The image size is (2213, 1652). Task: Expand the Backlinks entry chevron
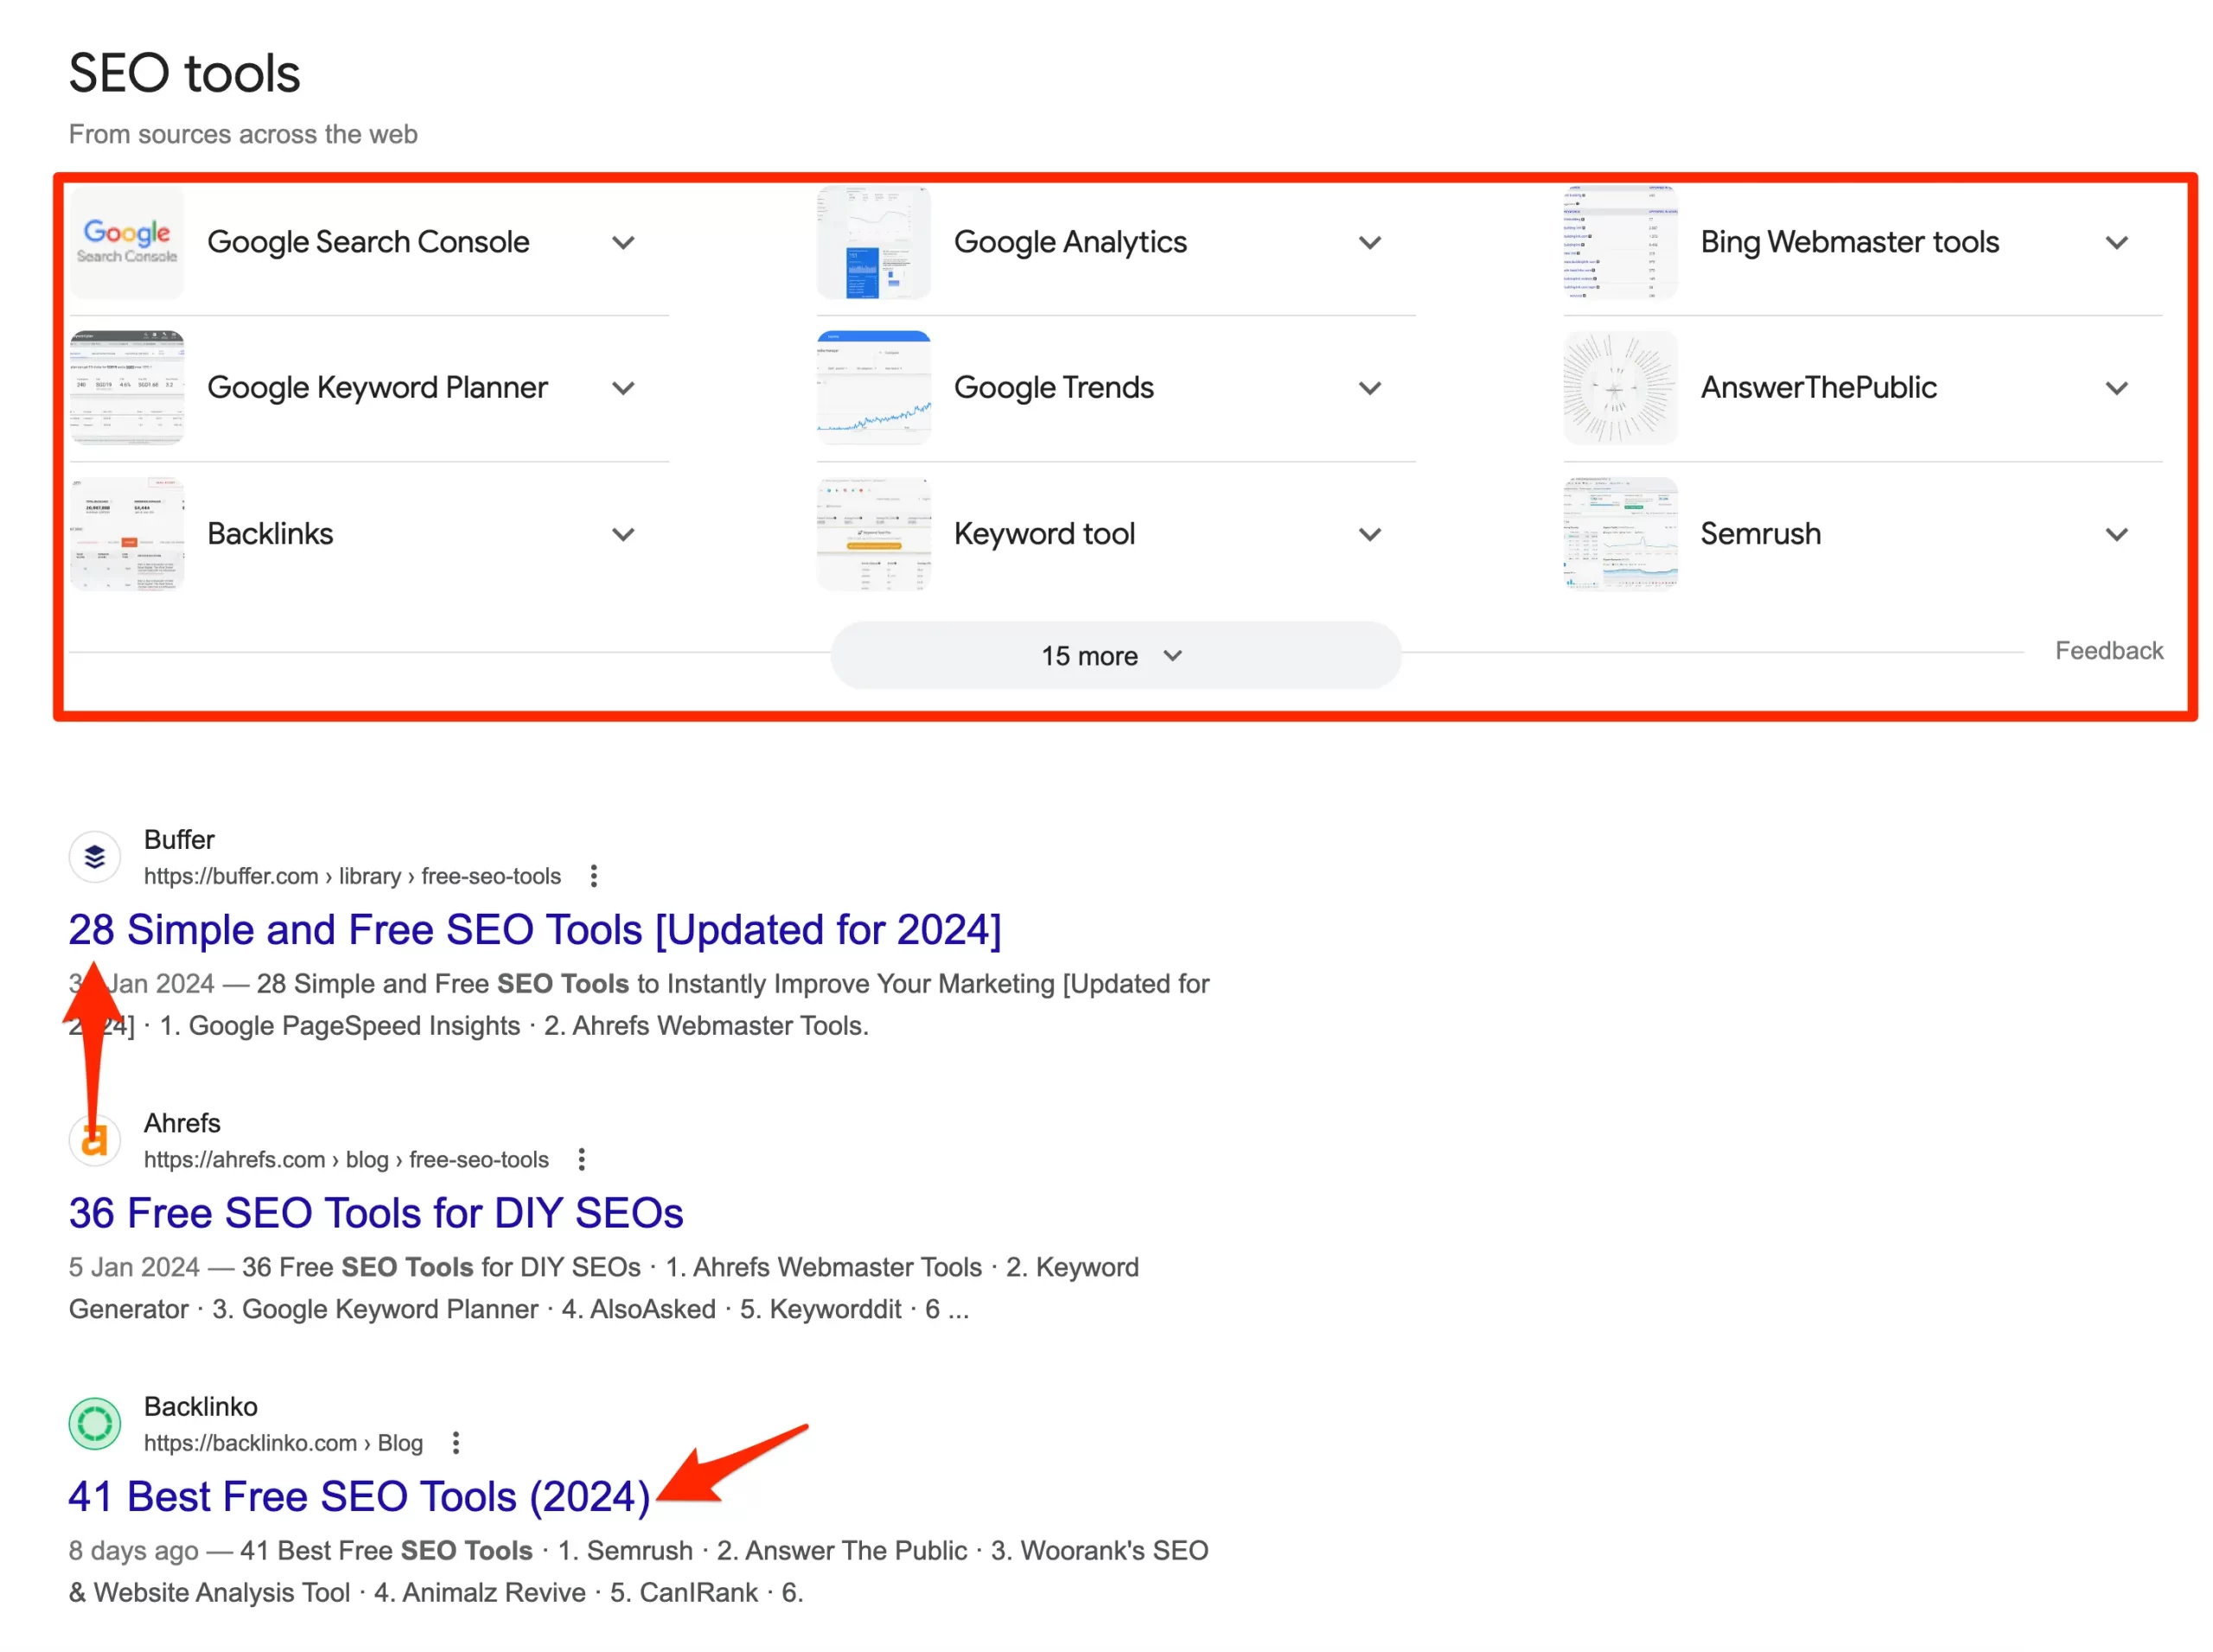pos(623,533)
